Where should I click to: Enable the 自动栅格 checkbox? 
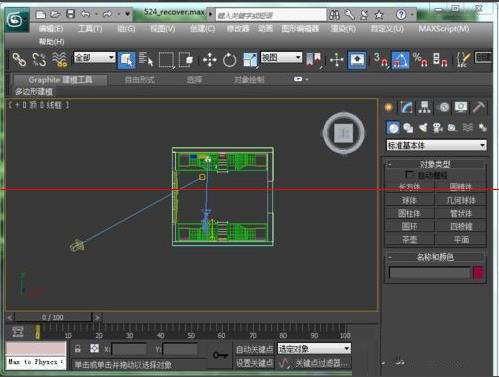(x=409, y=174)
